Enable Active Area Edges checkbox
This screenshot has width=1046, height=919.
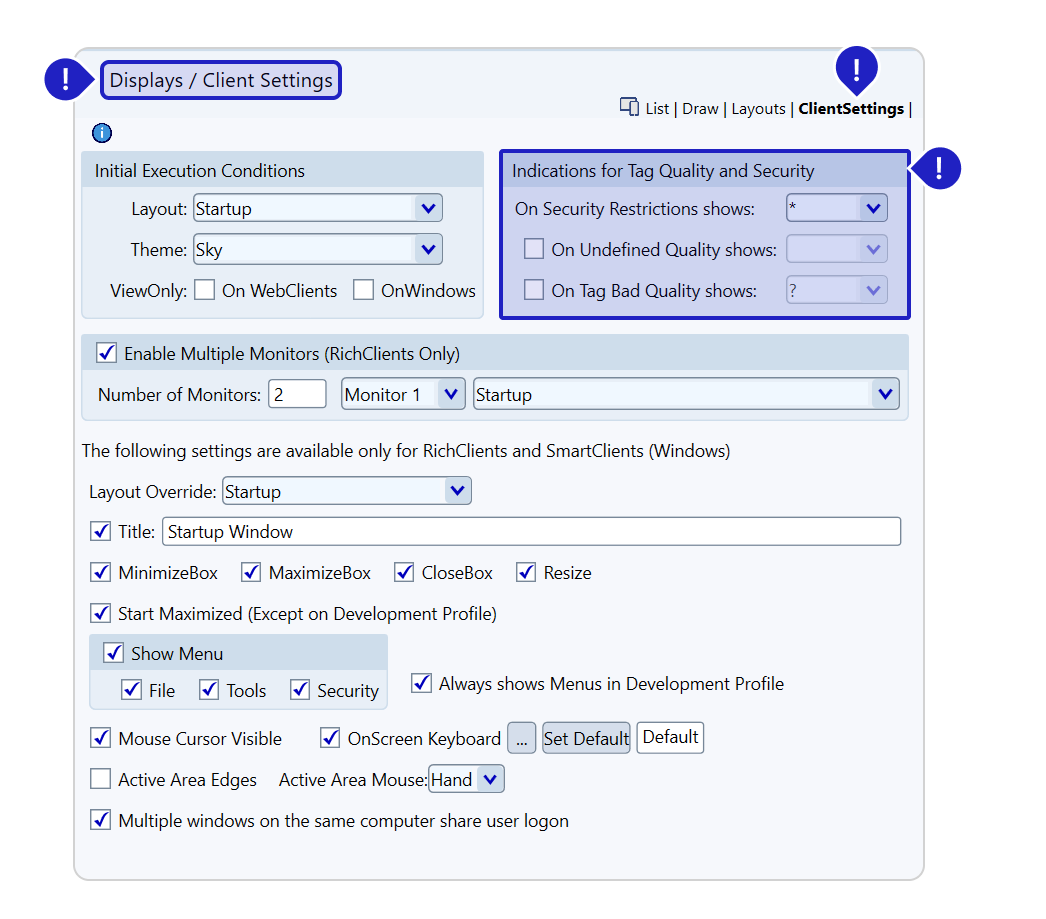101,779
